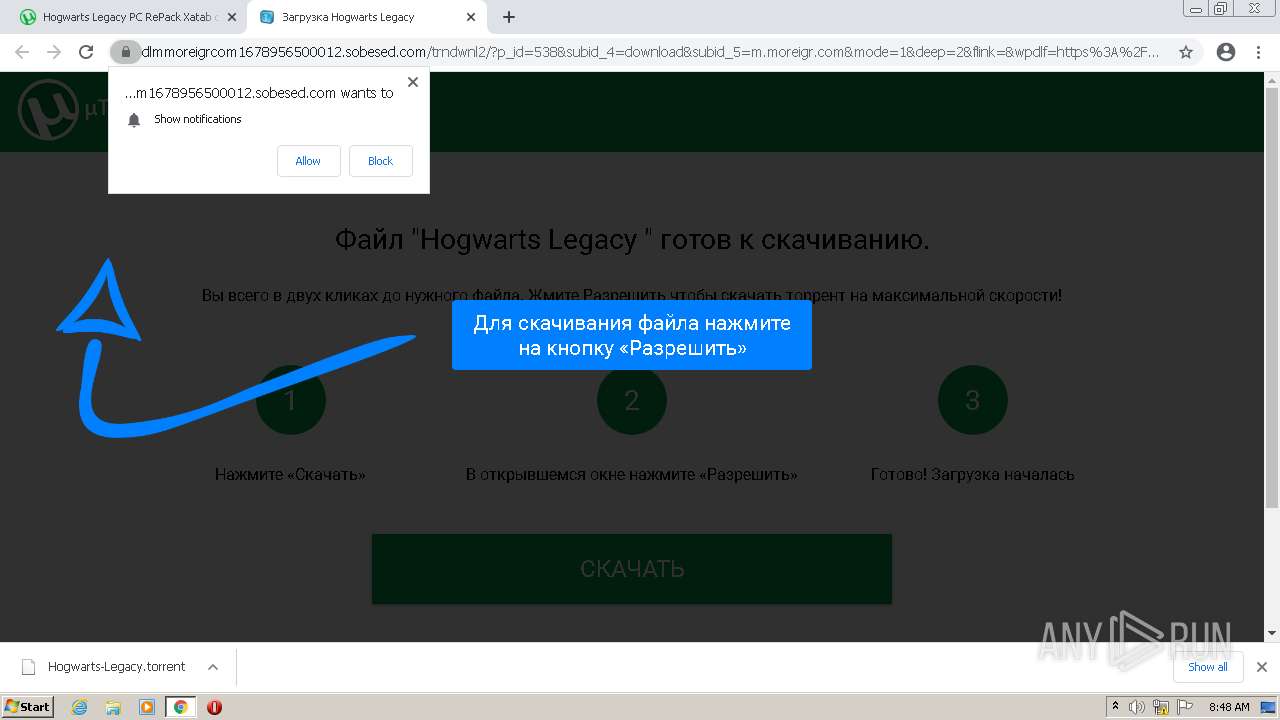Click the network tray icon
The height and width of the screenshot is (720, 1280).
click(1161, 707)
